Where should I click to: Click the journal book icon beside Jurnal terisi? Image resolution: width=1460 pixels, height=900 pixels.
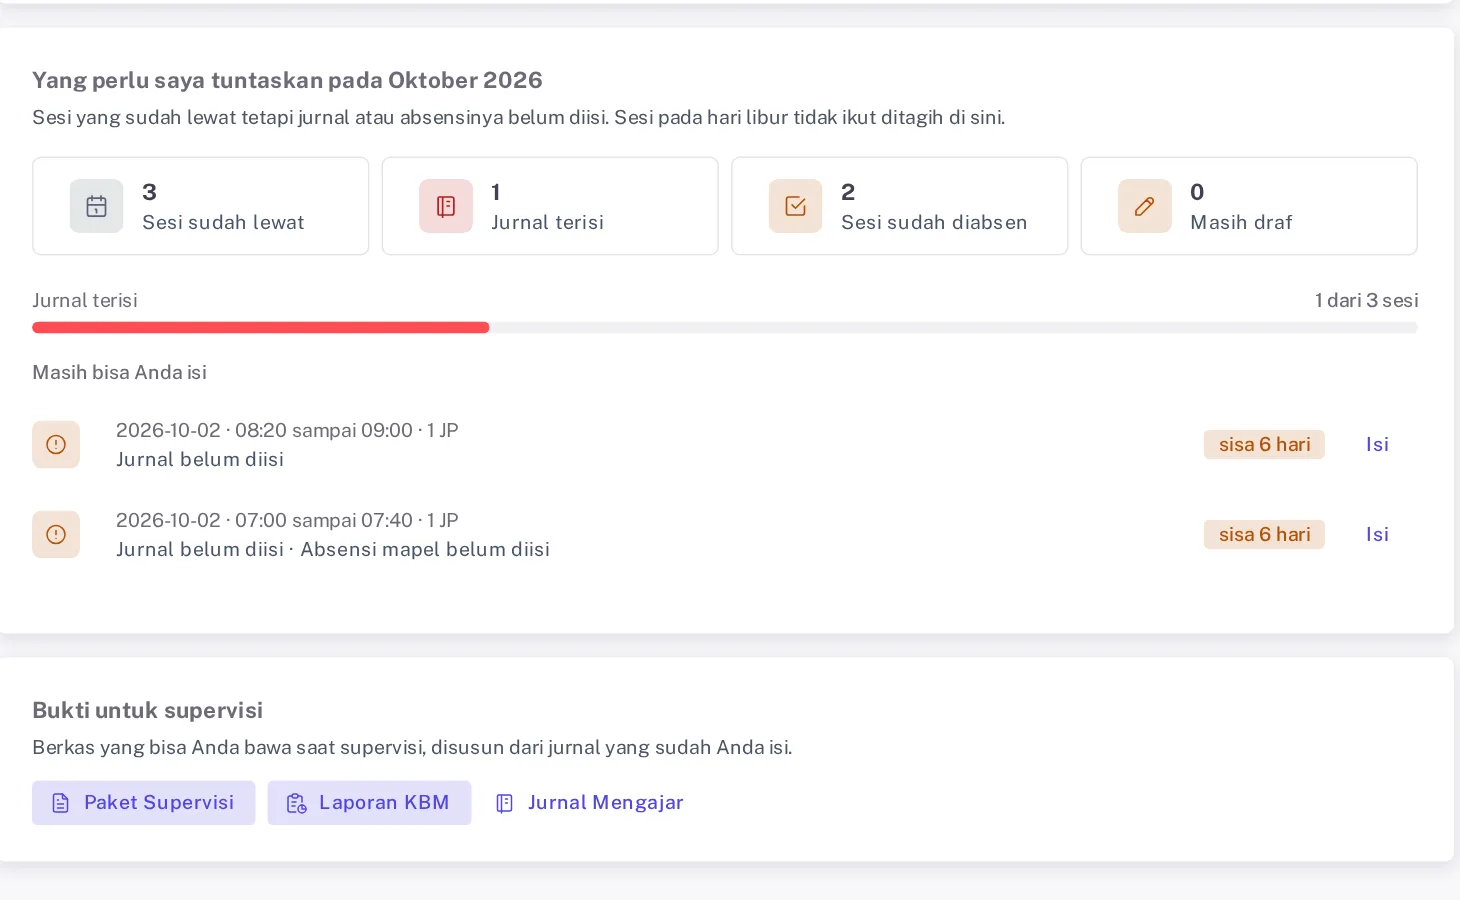point(446,206)
